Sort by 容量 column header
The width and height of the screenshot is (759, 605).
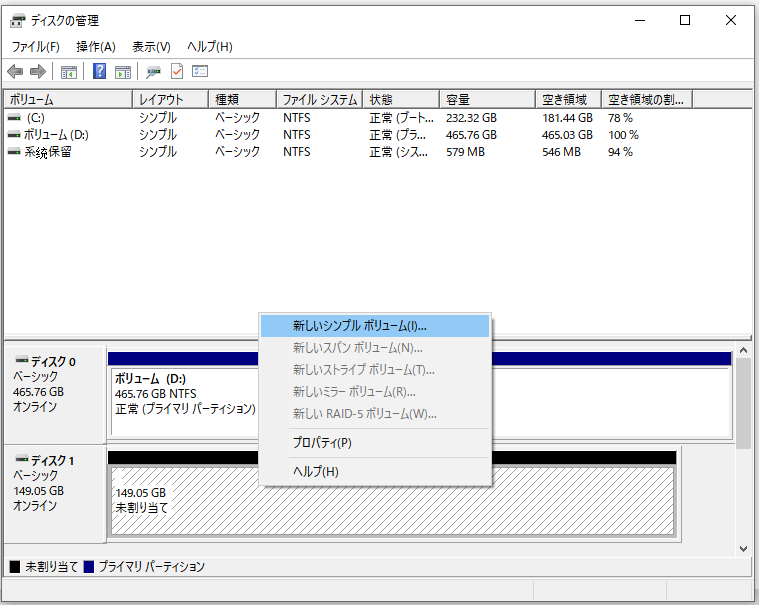tap(487, 100)
